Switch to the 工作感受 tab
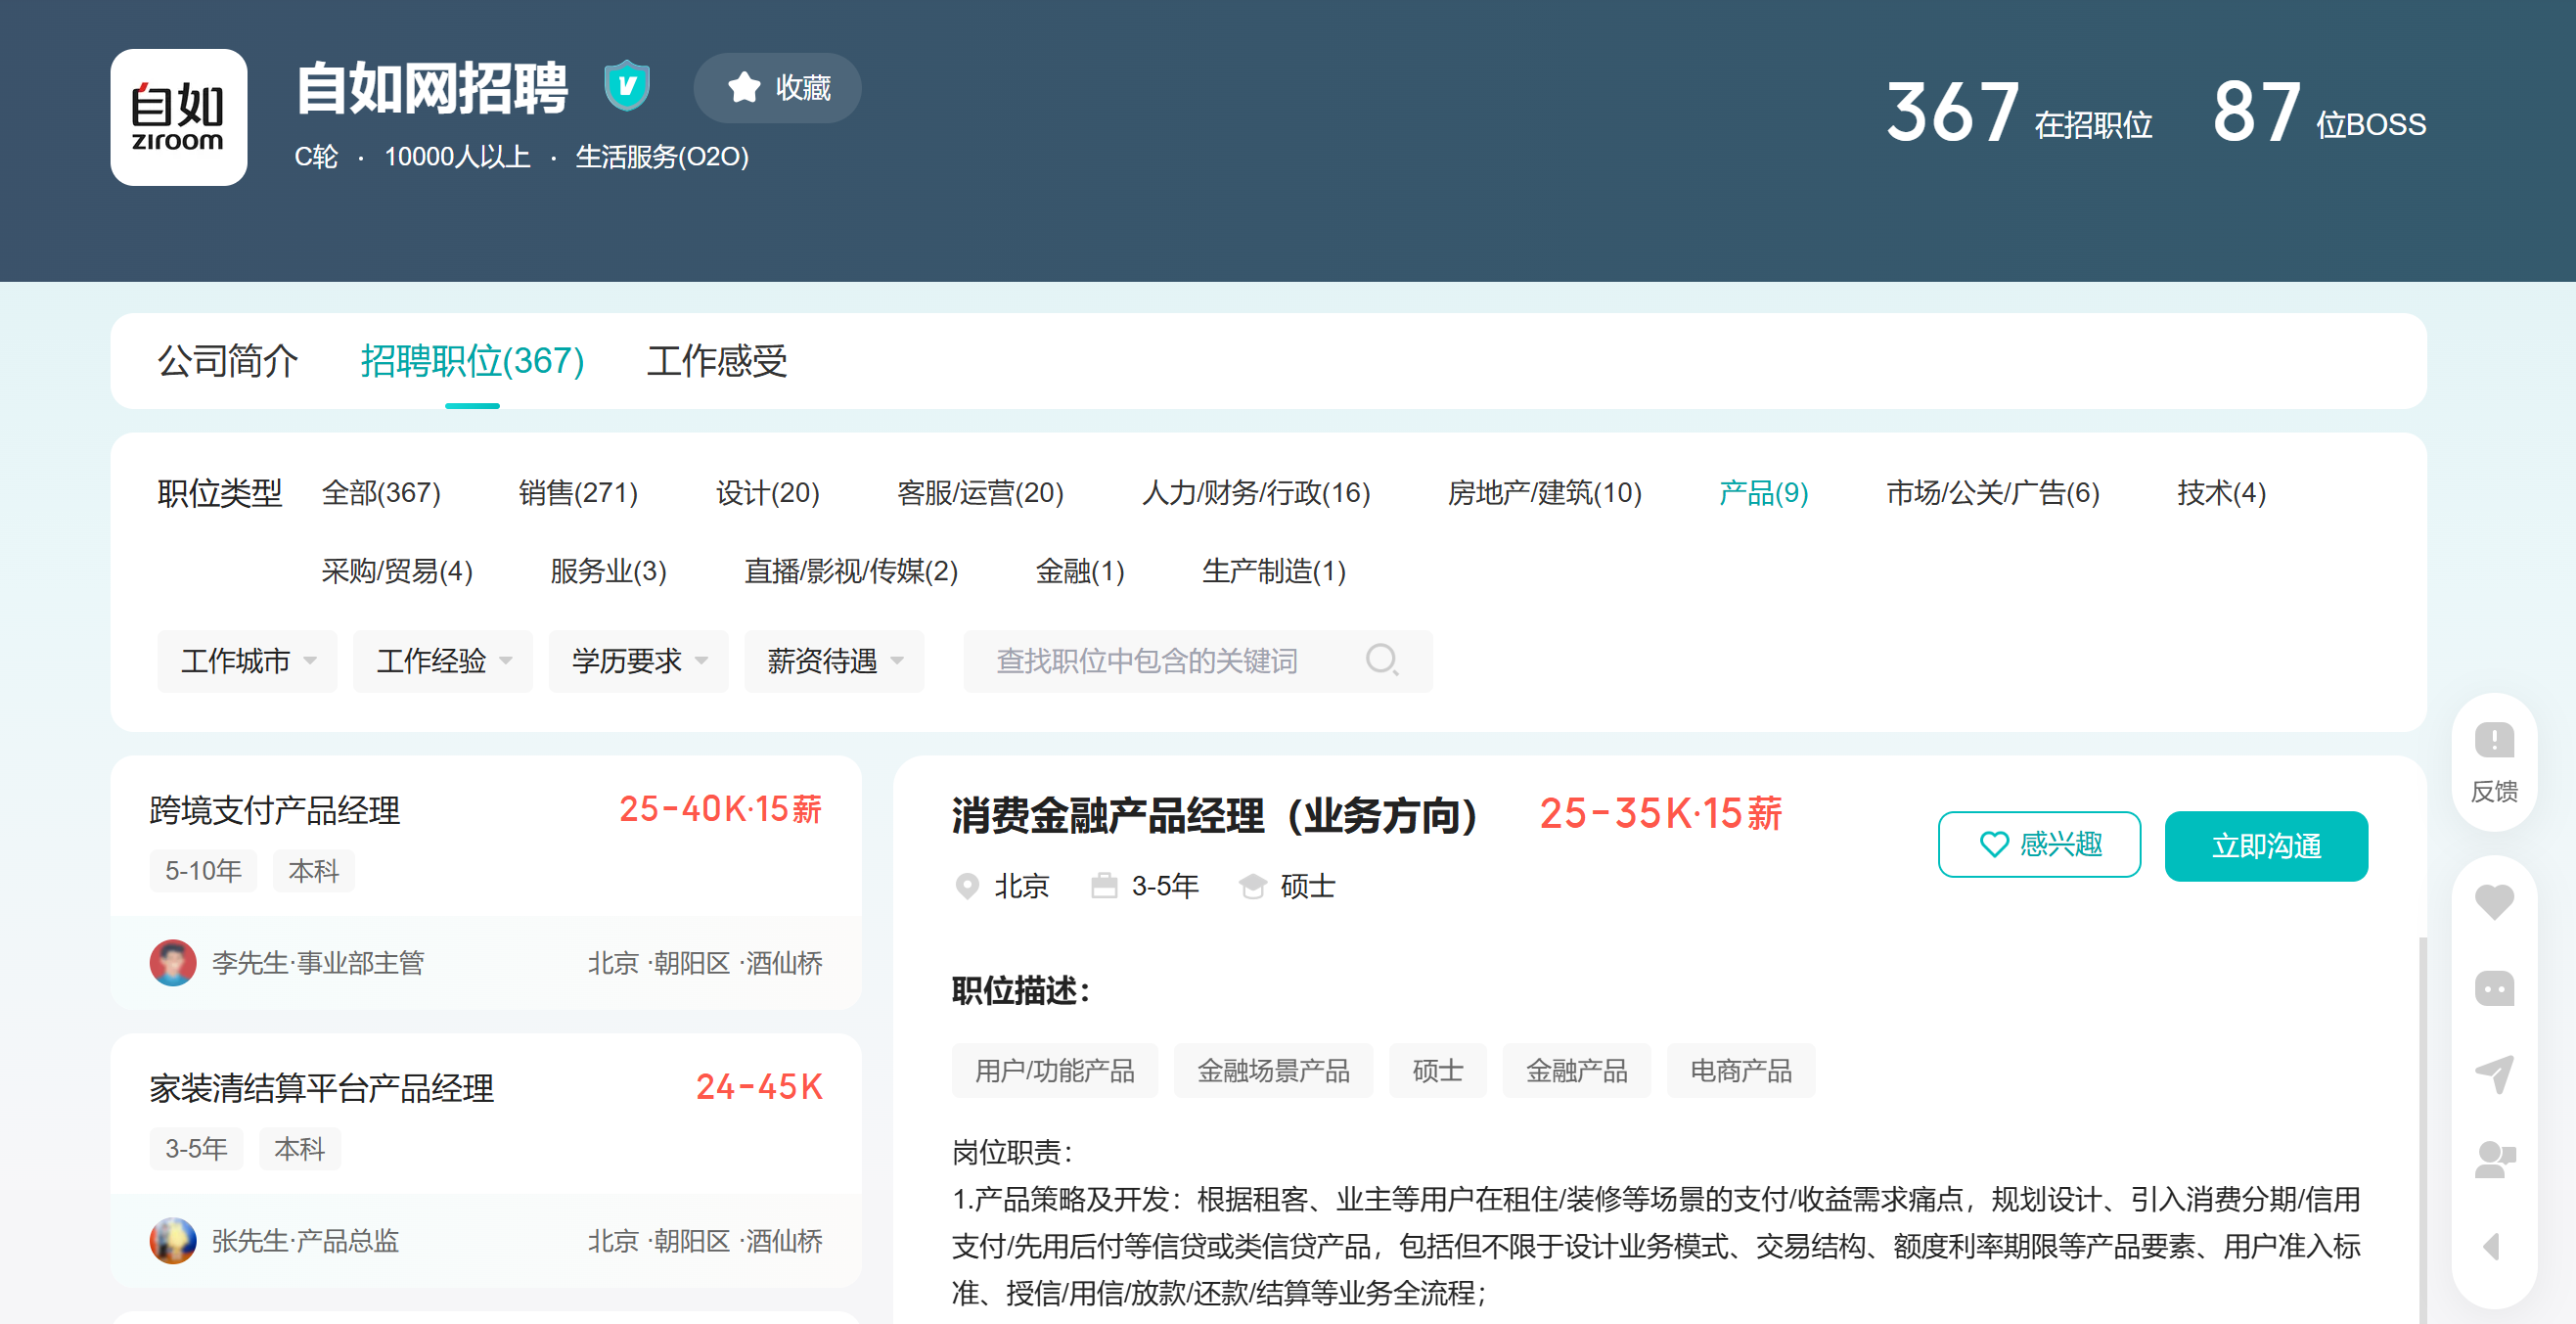This screenshot has width=2576, height=1324. tap(716, 361)
